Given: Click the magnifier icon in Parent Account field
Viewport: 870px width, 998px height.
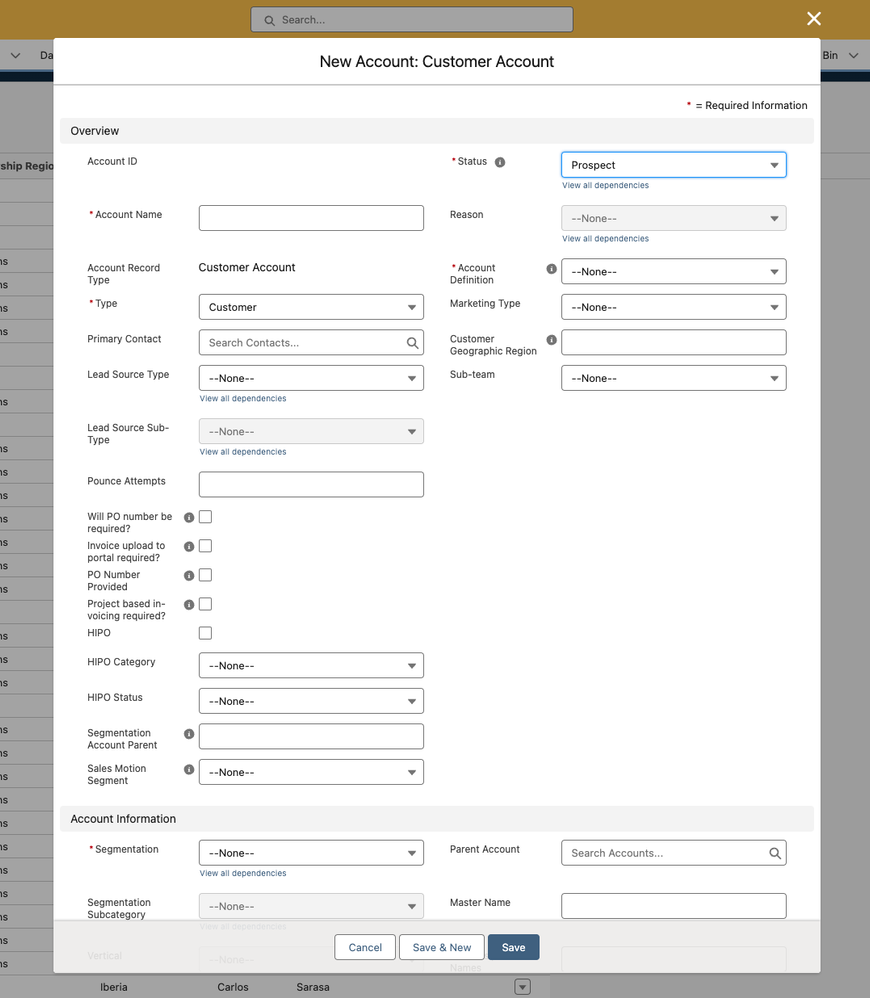Looking at the screenshot, I should click(x=775, y=854).
